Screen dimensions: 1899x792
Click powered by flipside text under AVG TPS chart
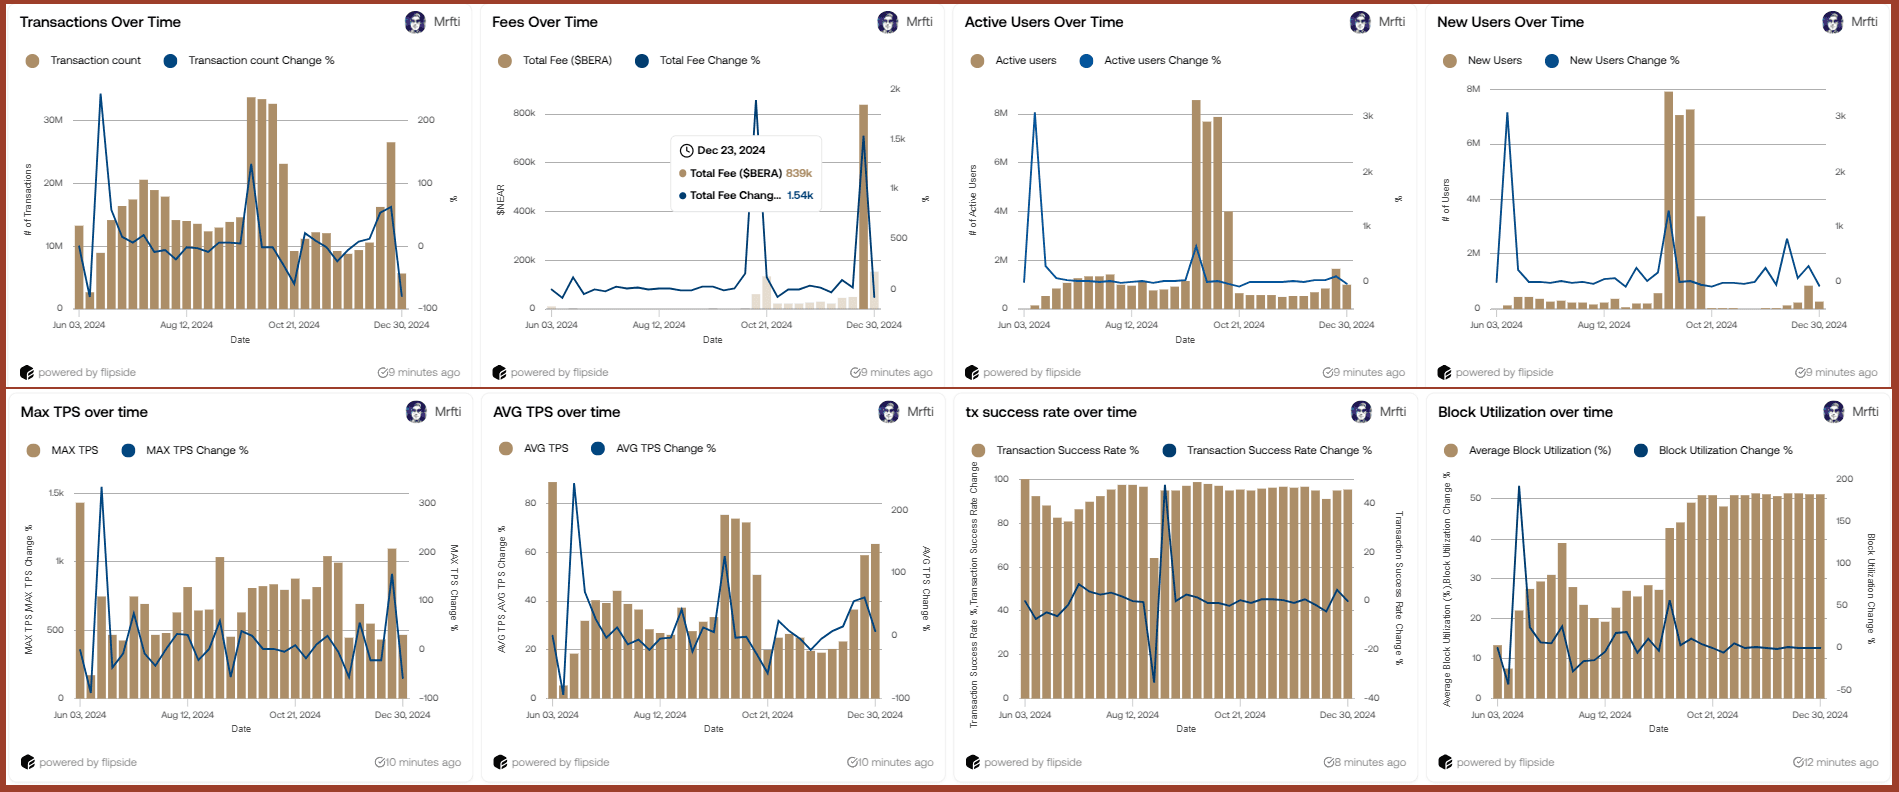point(560,762)
